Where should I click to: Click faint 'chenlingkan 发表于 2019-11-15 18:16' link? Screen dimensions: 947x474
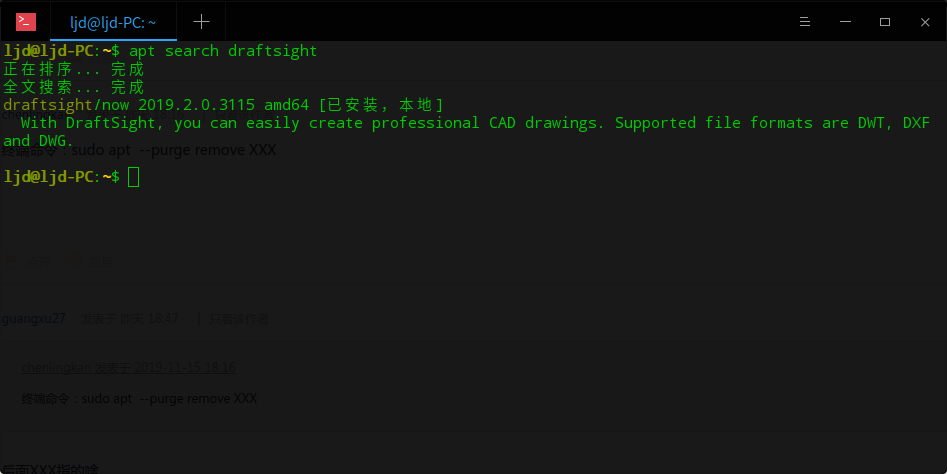click(129, 368)
